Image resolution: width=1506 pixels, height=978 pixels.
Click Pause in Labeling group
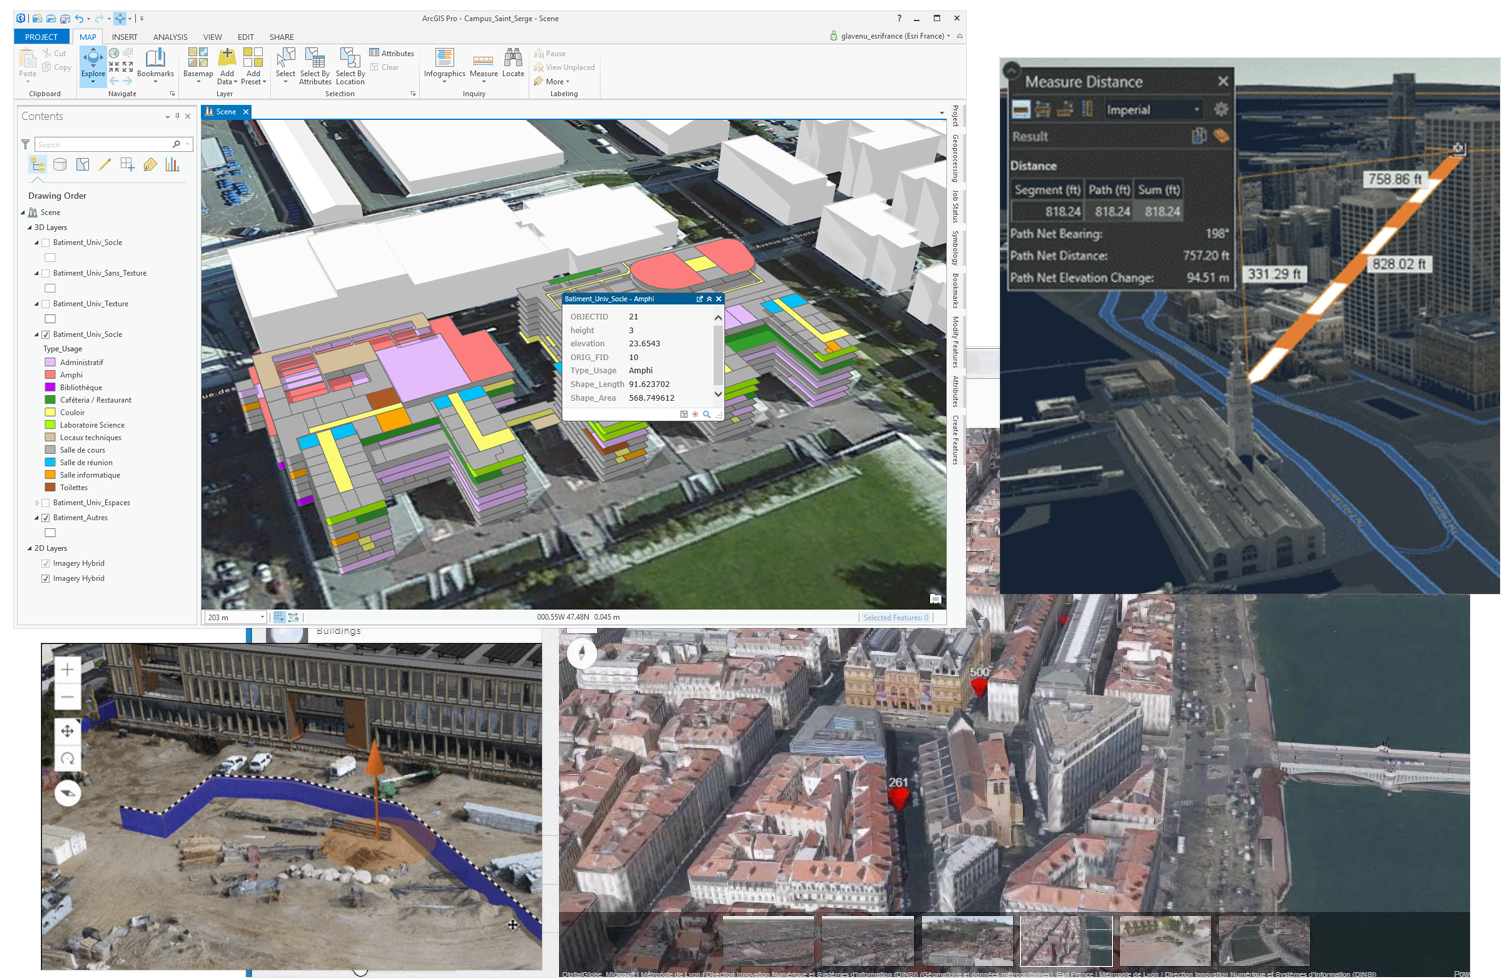pos(550,54)
